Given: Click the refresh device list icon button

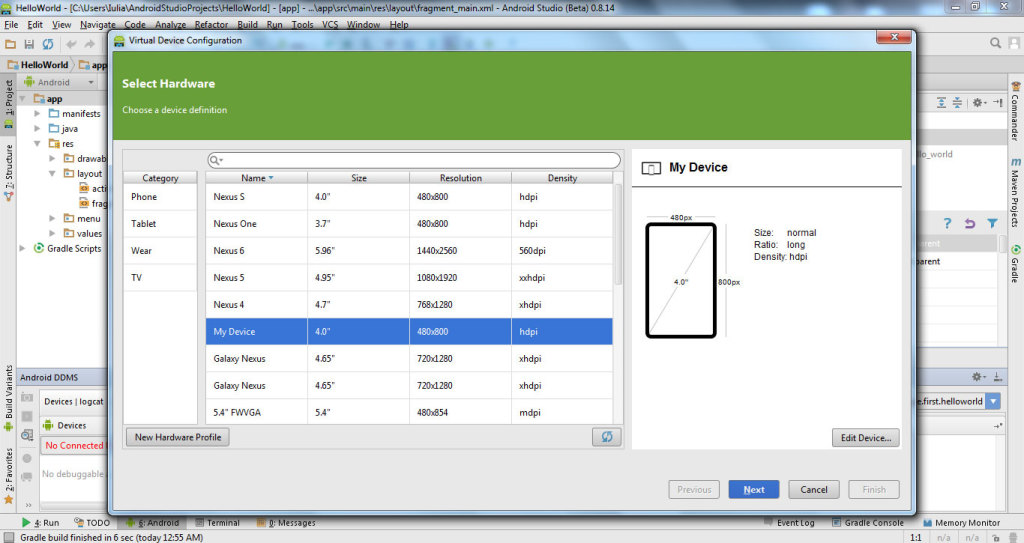Looking at the screenshot, I should [x=607, y=437].
